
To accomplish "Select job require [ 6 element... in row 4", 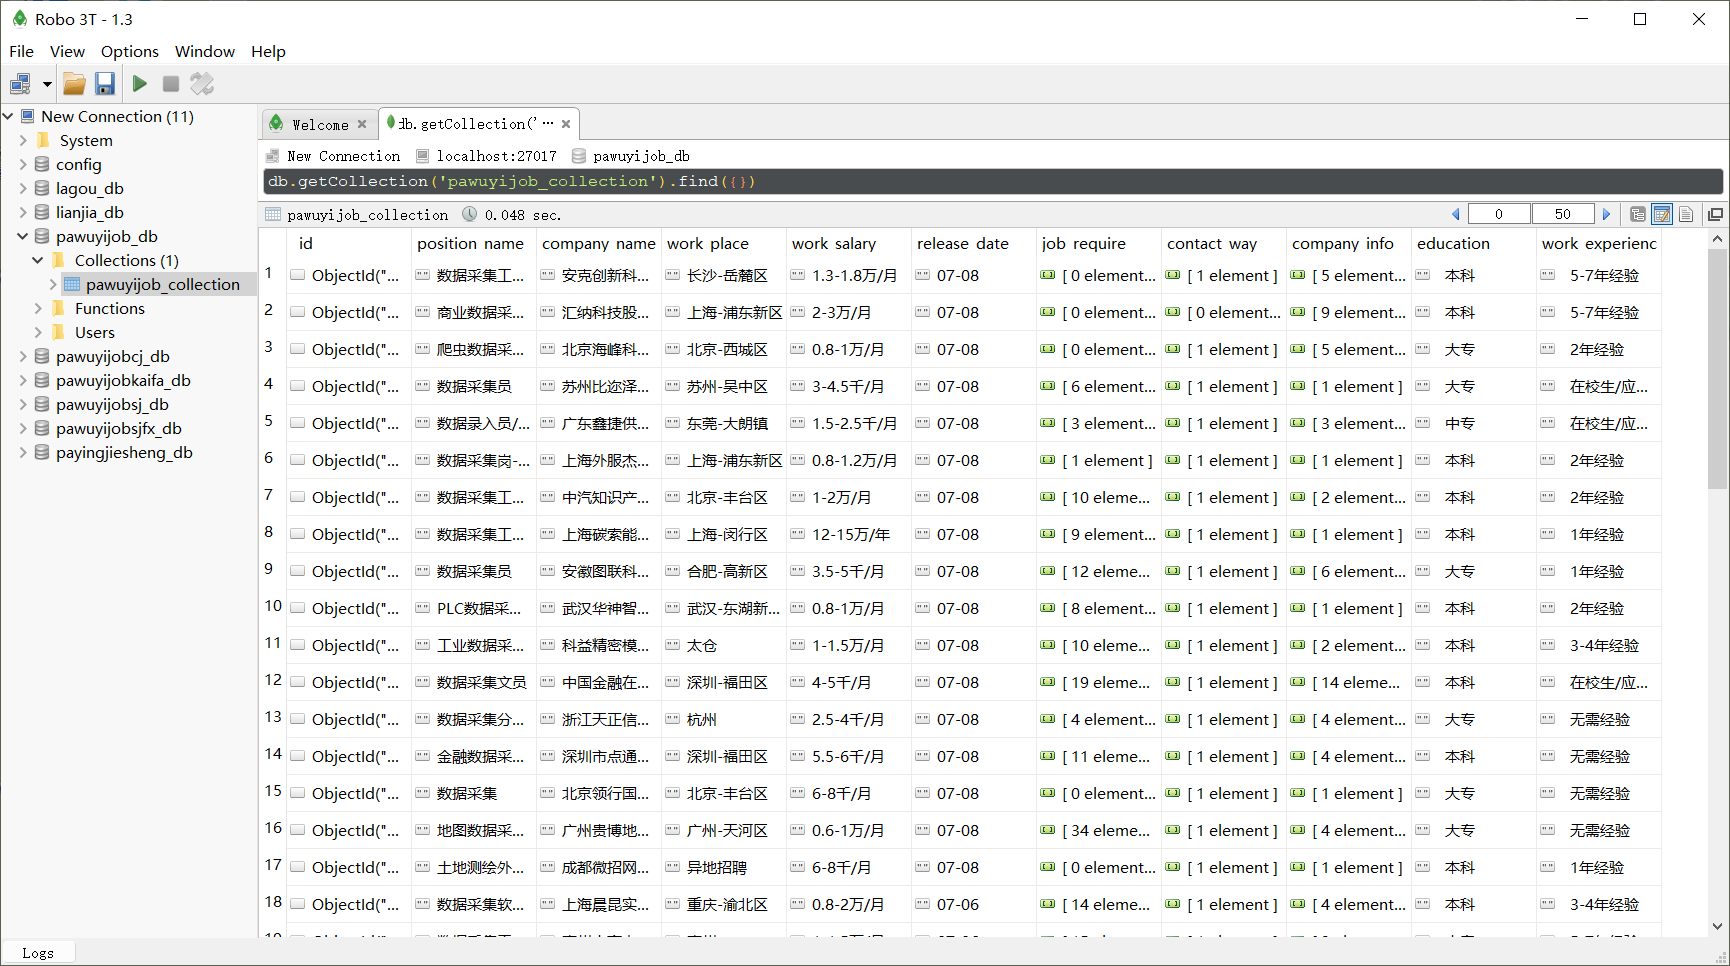I will tap(1099, 386).
